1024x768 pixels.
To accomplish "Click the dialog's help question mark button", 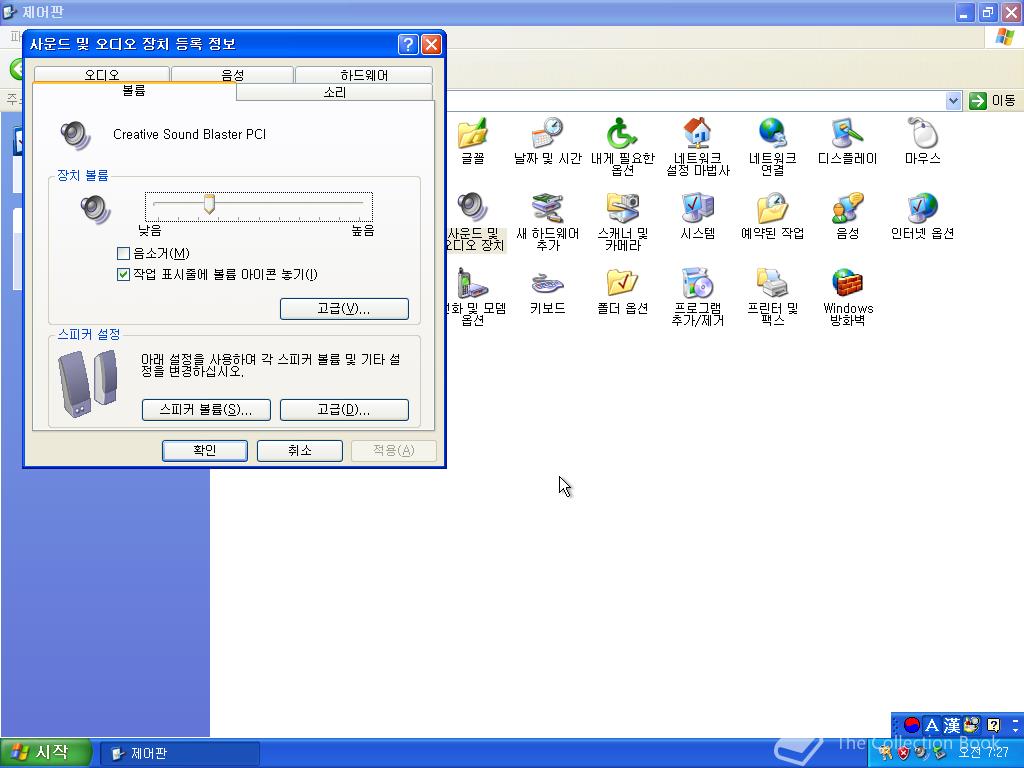I will tap(408, 44).
